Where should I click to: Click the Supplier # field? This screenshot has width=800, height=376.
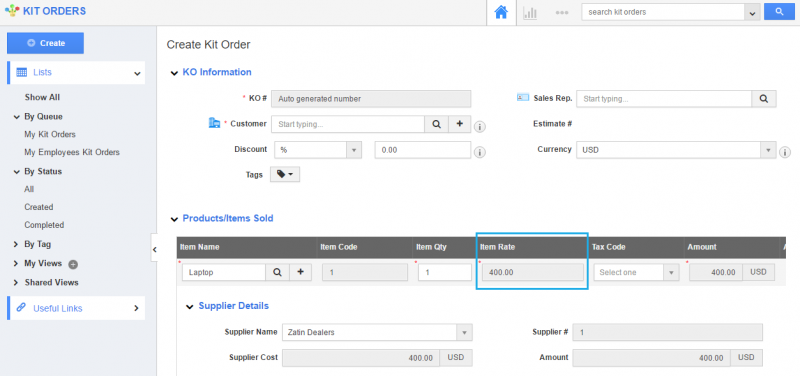coord(667,332)
